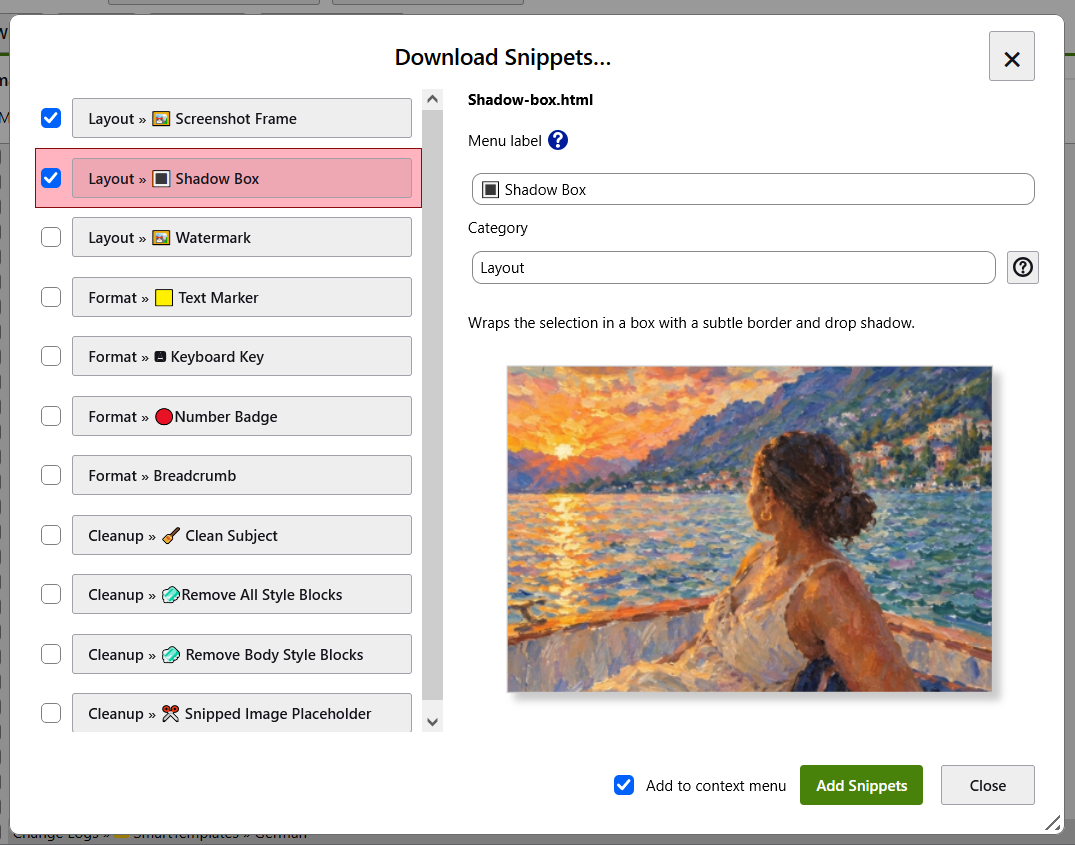
Task: Click the dialog resize grip corner
Action: coord(1052,823)
